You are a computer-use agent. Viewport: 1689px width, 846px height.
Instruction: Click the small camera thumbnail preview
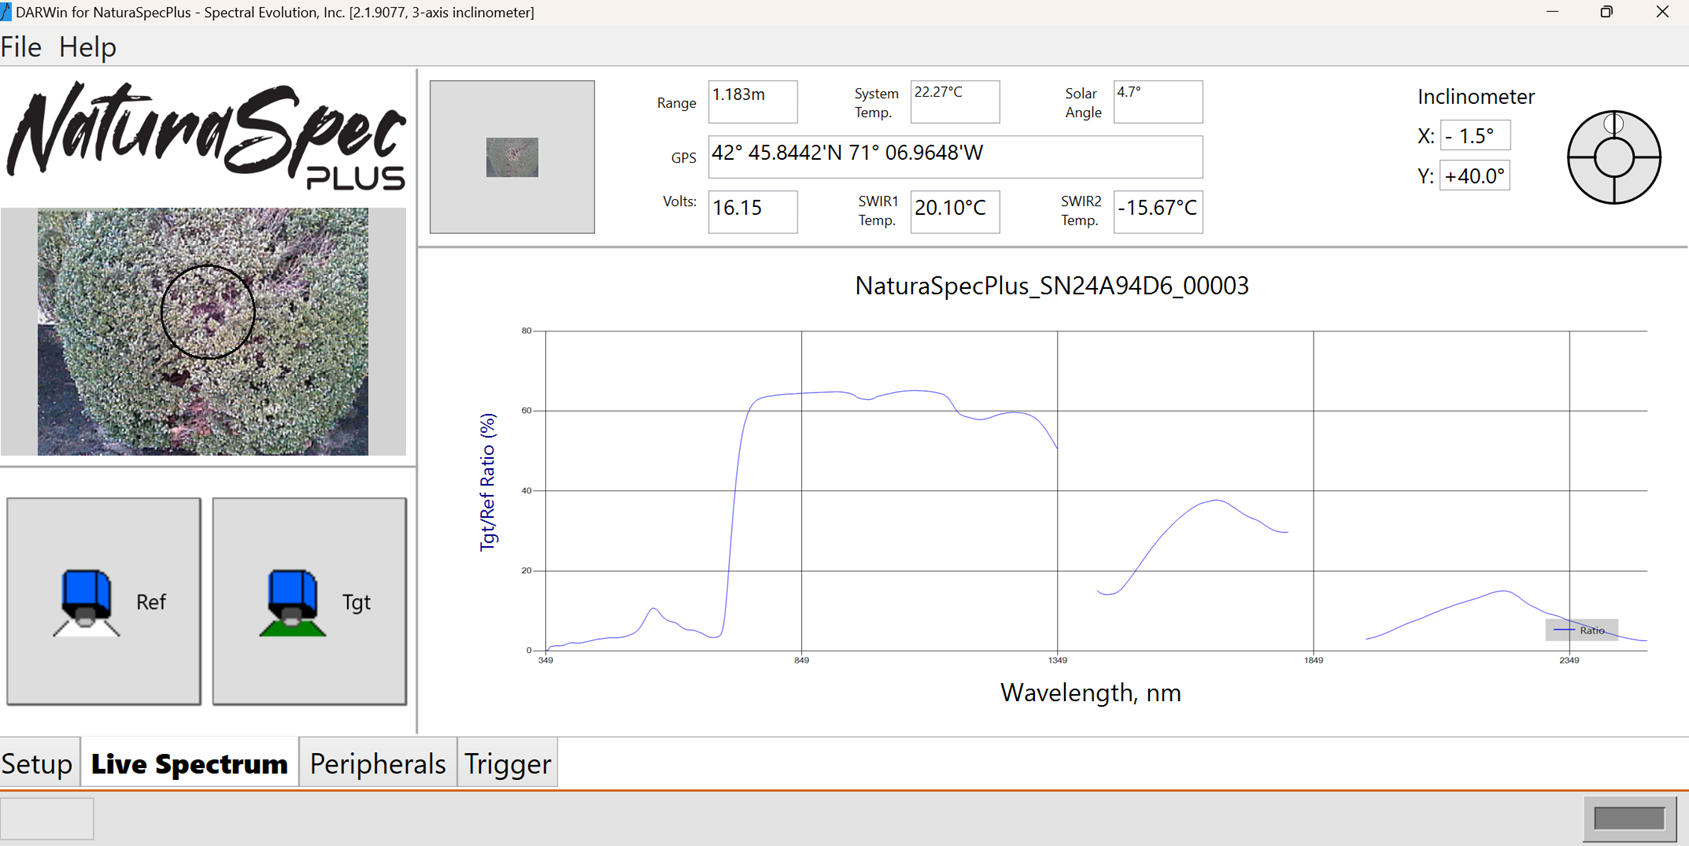[x=512, y=157]
